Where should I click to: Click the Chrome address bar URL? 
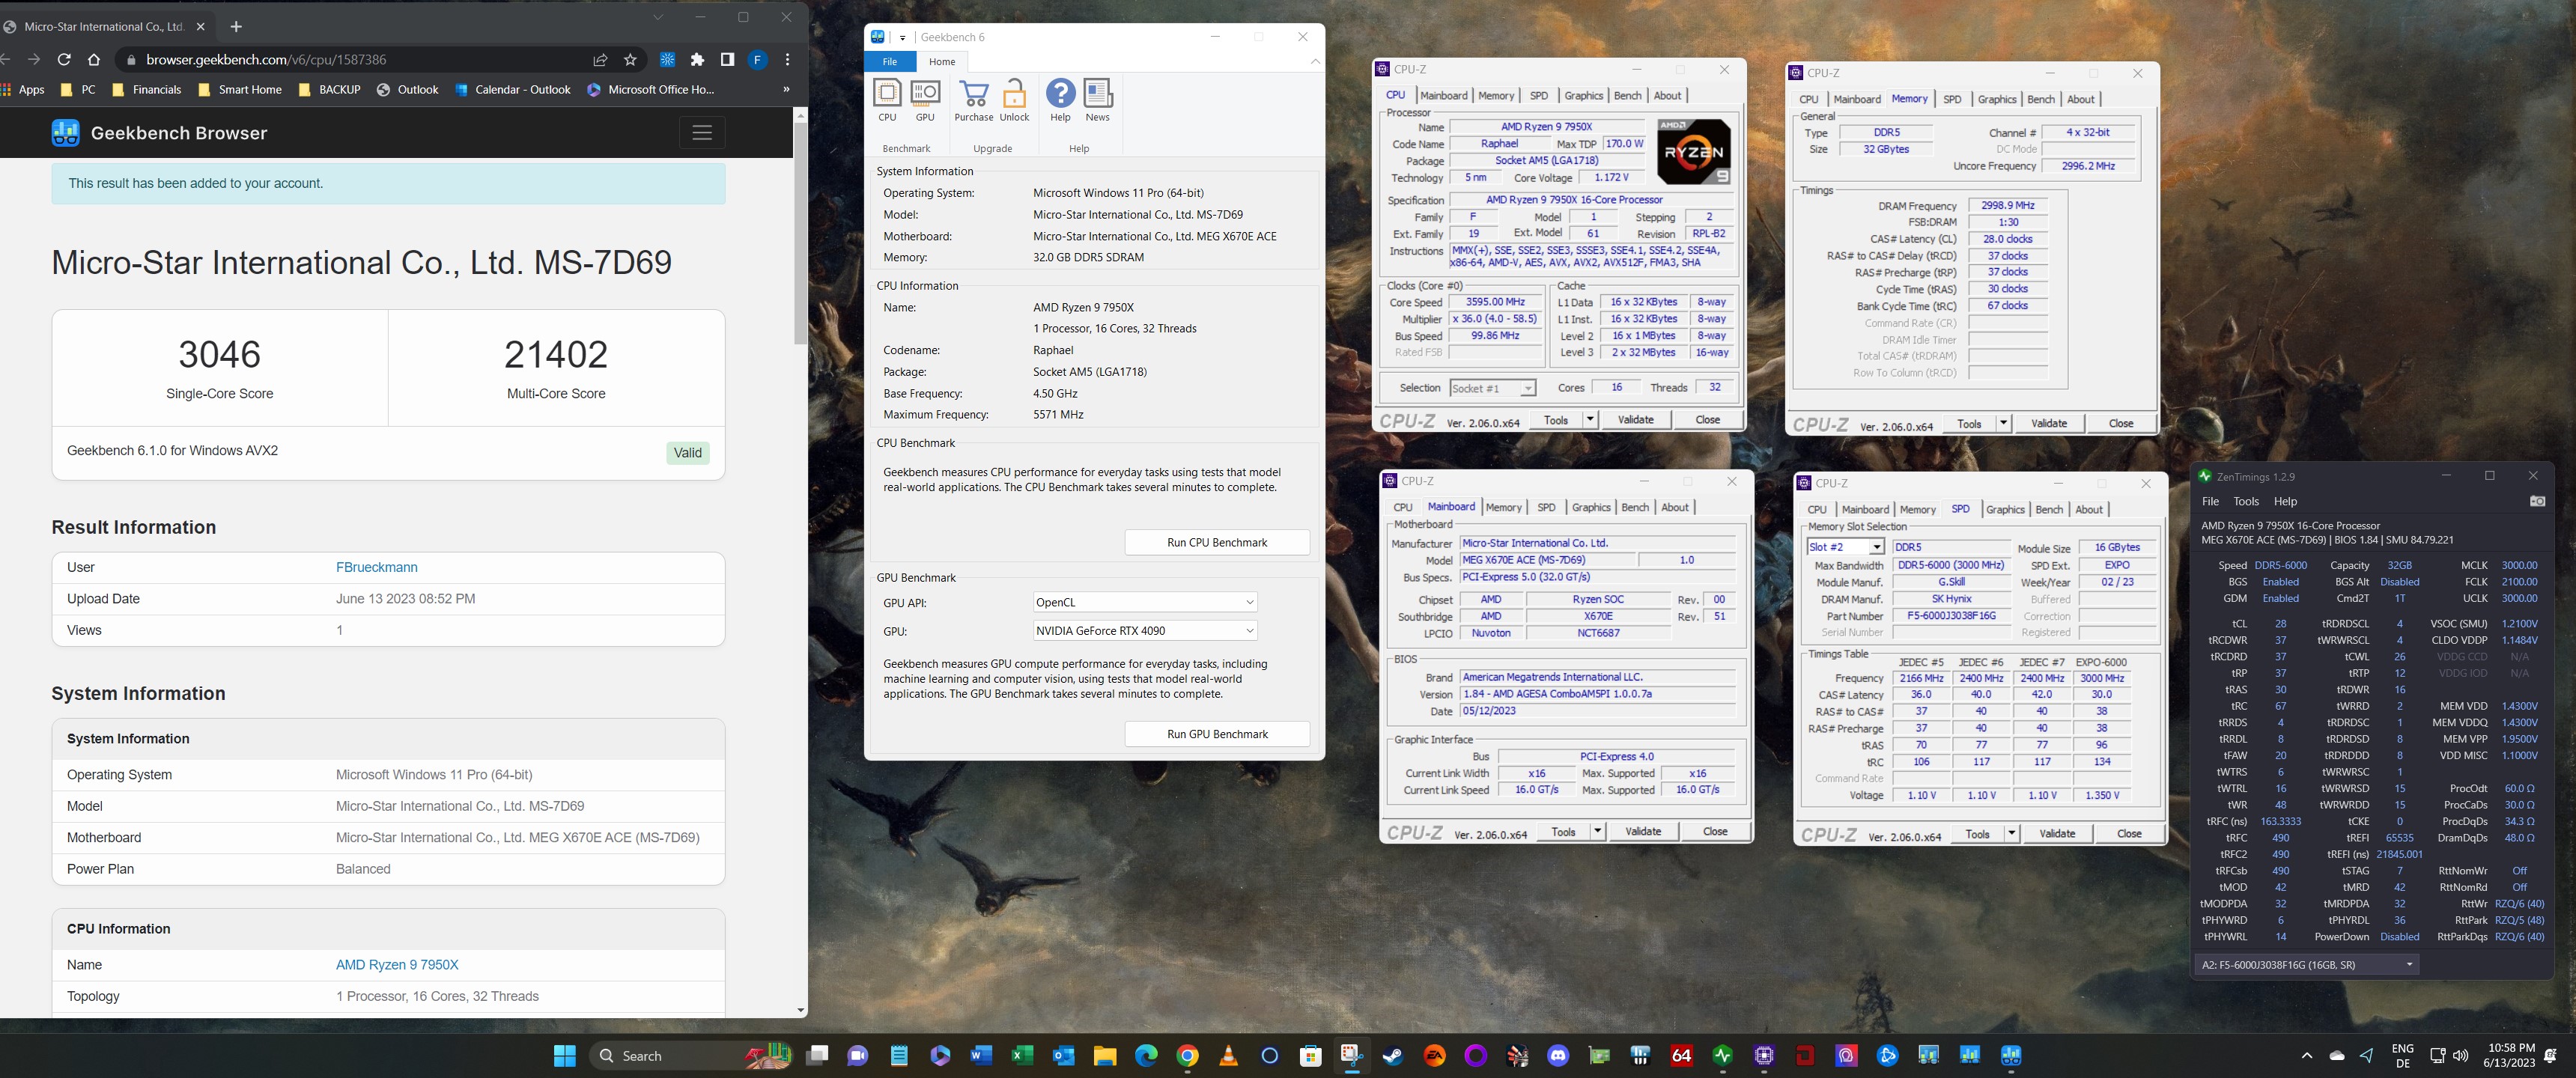(266, 60)
